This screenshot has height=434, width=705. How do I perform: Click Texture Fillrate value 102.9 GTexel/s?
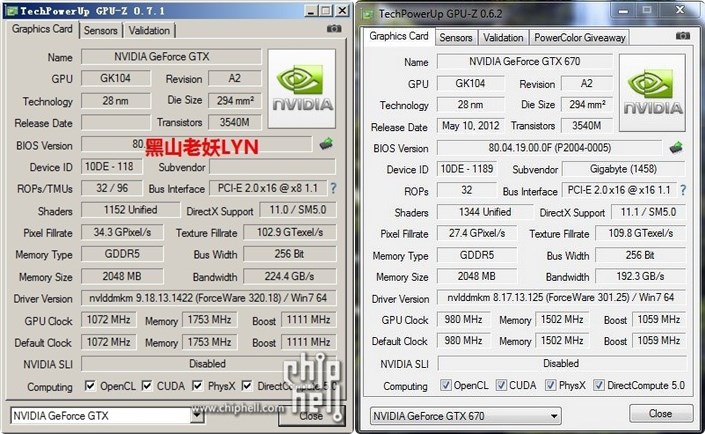(290, 233)
